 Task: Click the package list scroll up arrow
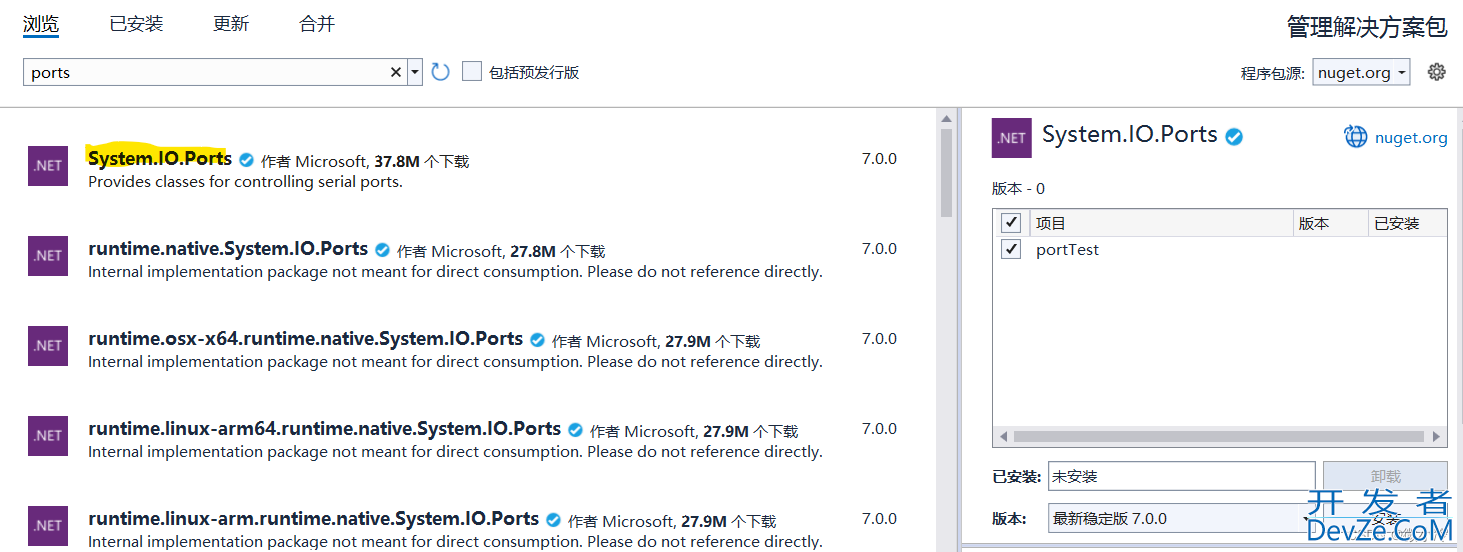946,119
